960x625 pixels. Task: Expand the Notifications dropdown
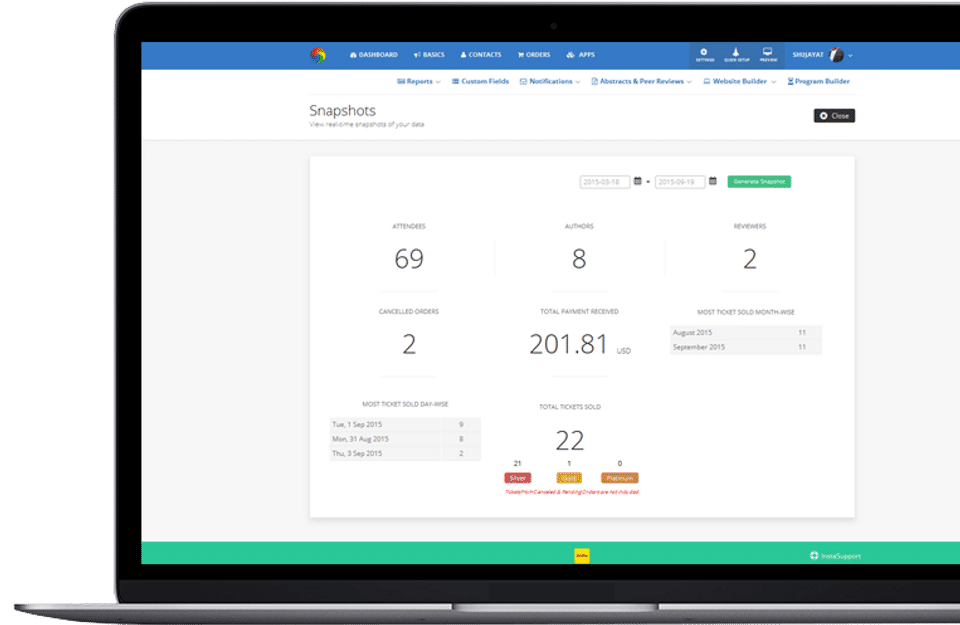pyautogui.click(x=550, y=81)
